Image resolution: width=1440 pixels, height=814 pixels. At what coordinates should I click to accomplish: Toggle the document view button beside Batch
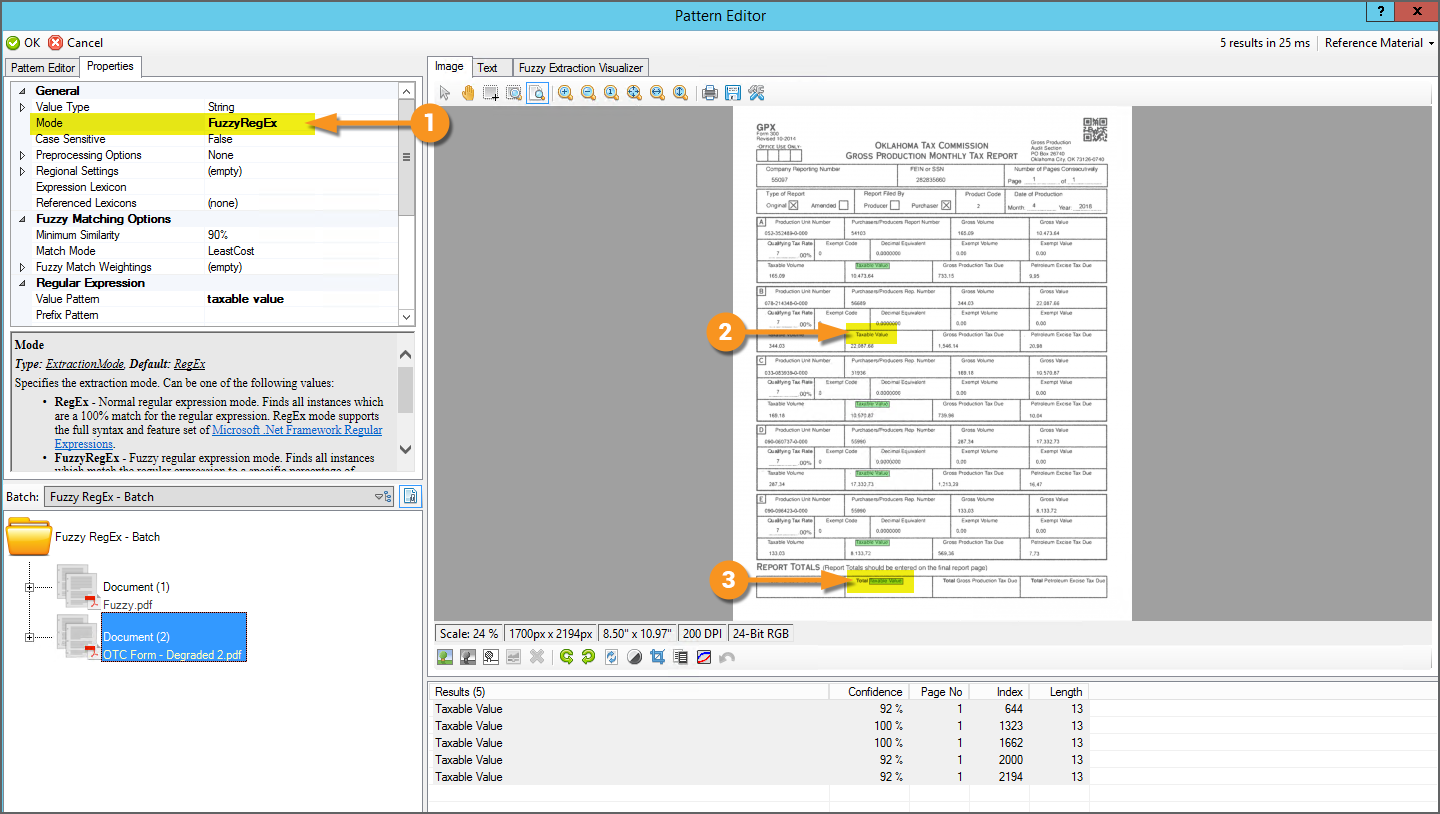(410, 496)
